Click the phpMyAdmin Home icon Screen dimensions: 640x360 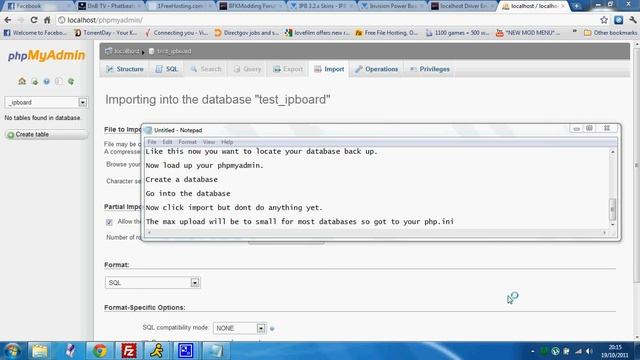[22, 81]
